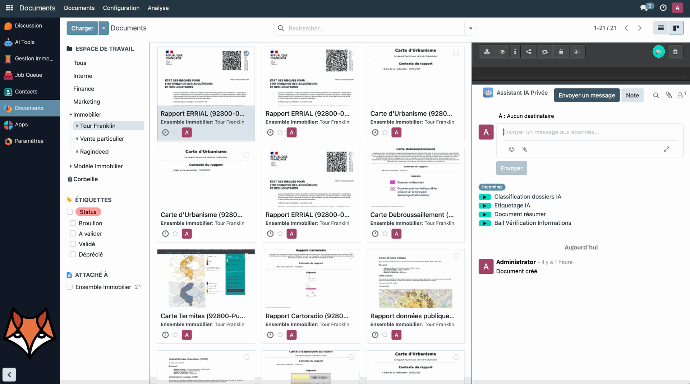
Task: Open activity clock on Carte Termites card
Action: coord(165,335)
